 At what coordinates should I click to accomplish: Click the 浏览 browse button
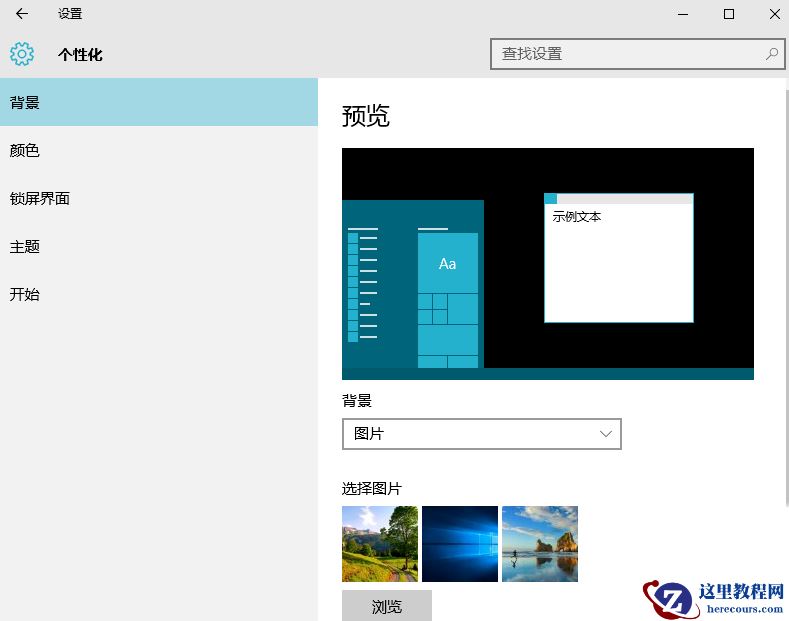click(x=387, y=606)
